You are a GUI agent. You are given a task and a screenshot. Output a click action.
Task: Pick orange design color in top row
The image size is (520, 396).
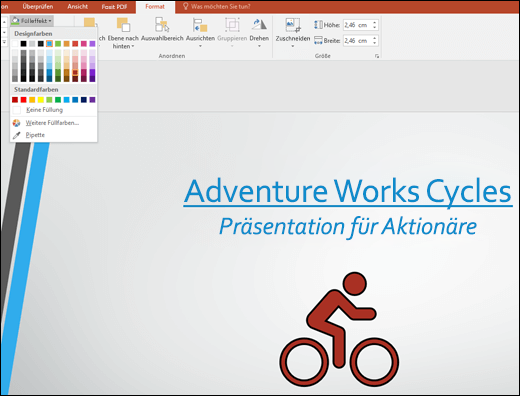pyautogui.click(x=67, y=44)
